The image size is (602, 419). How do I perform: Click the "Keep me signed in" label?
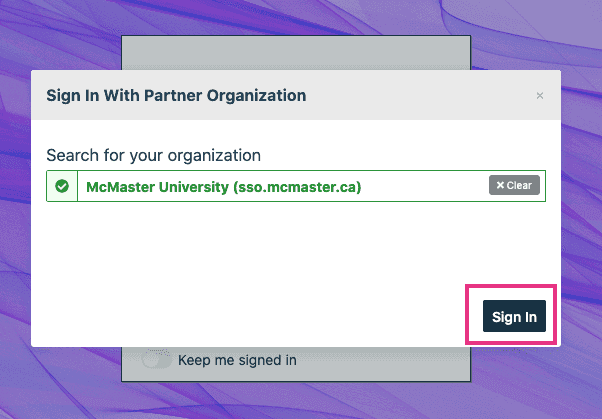tap(237, 360)
